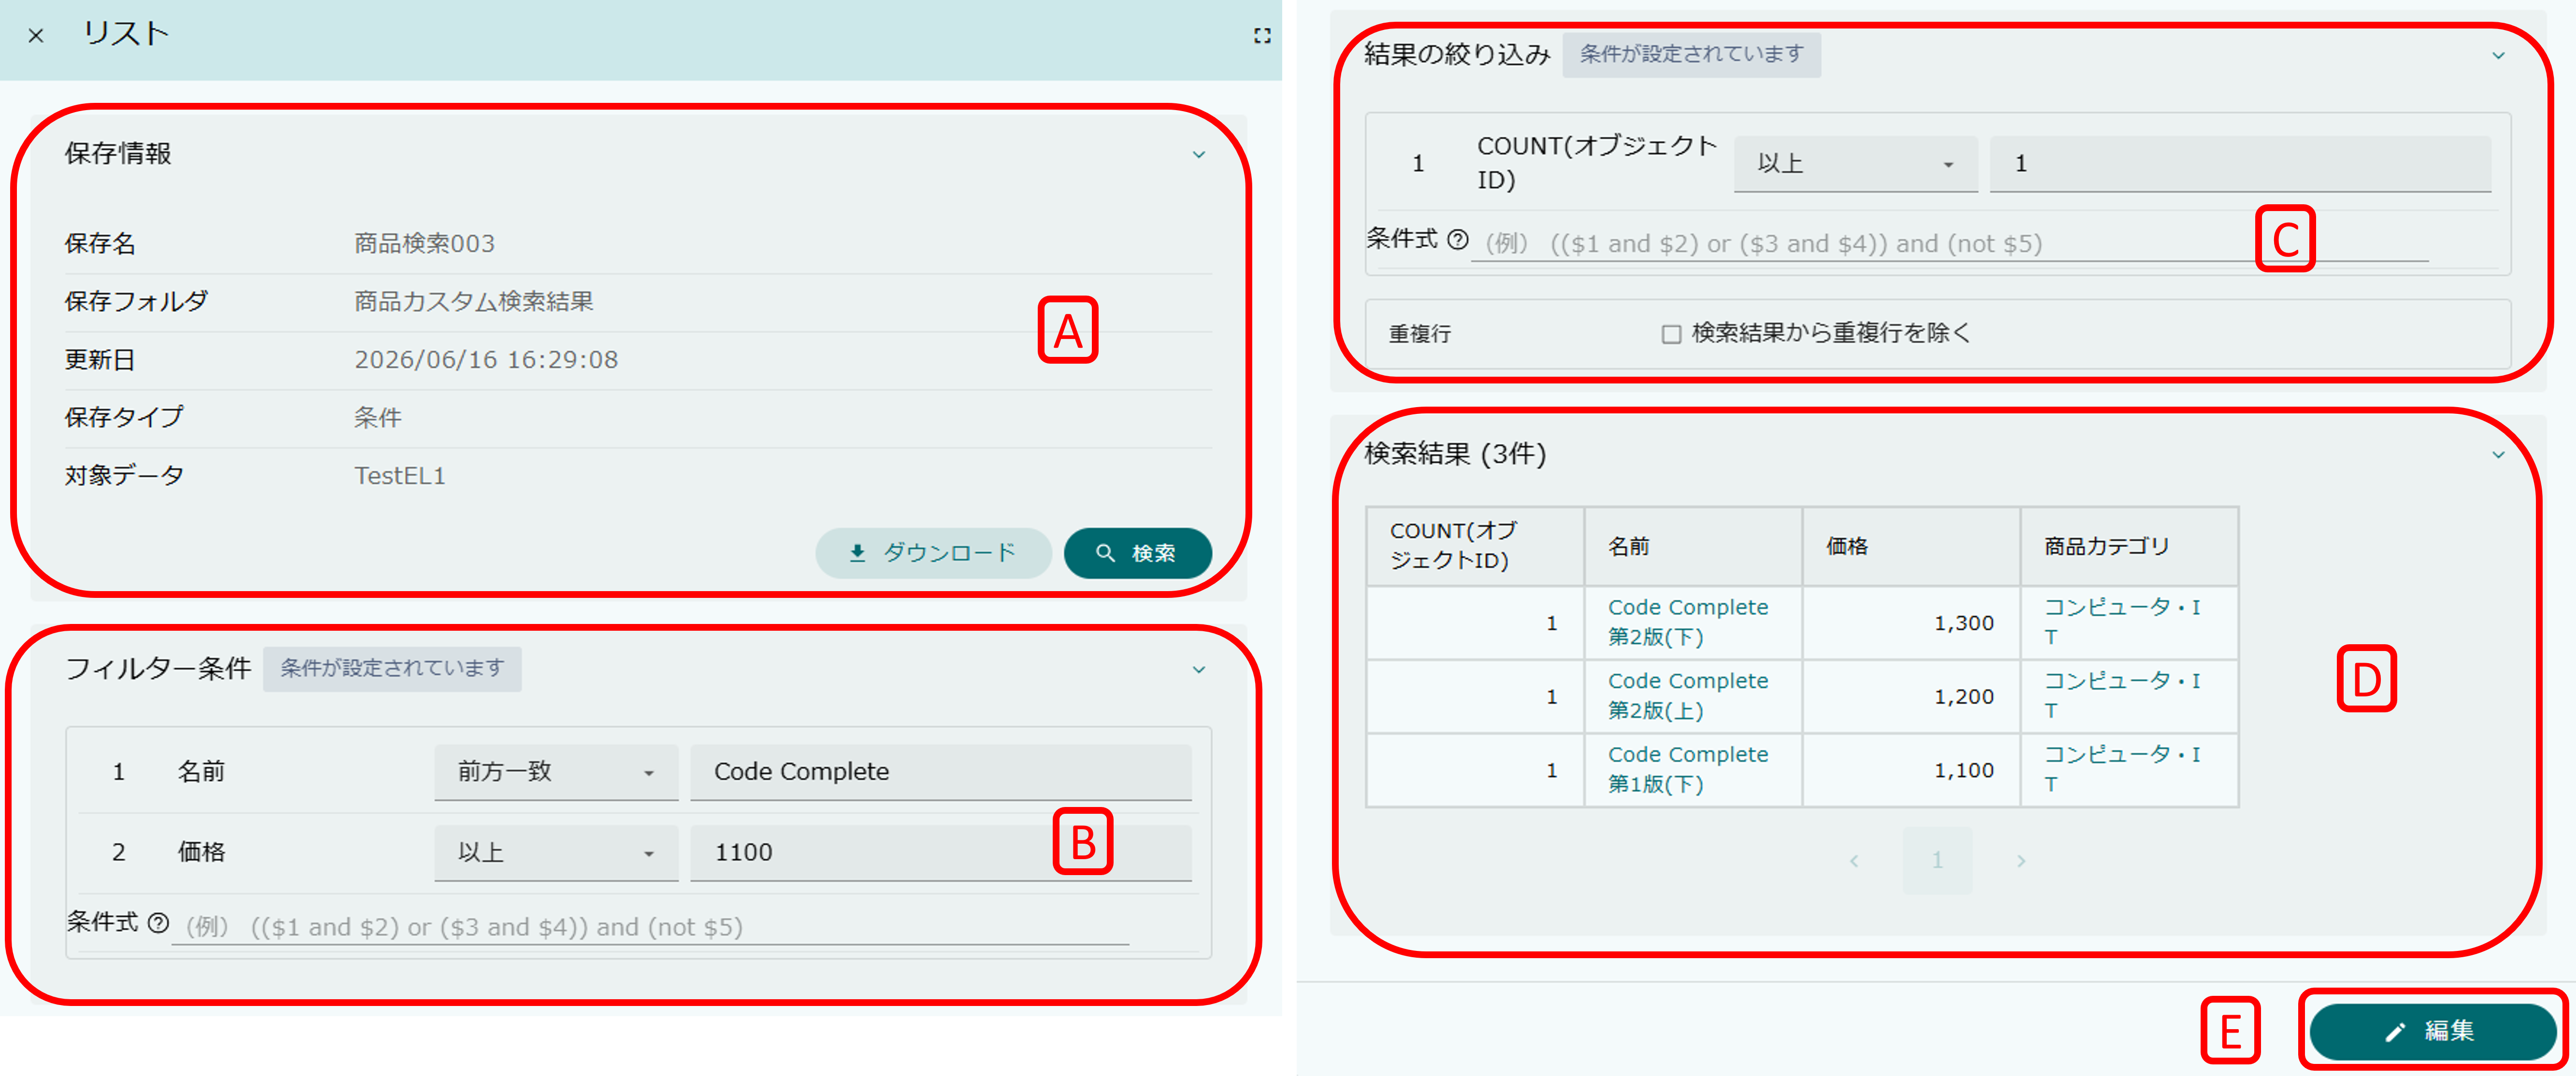
Task: Click the 価格 results column header
Action: [x=1911, y=546]
